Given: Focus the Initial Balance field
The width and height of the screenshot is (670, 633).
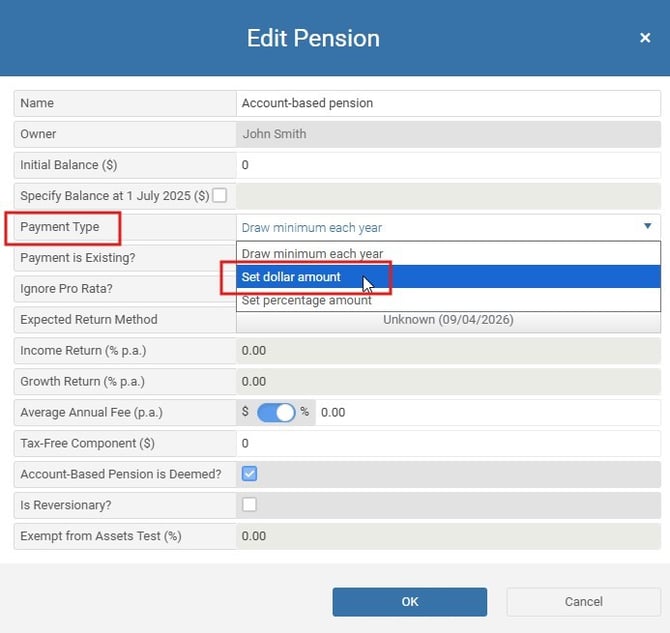Looking at the screenshot, I should point(448,165).
